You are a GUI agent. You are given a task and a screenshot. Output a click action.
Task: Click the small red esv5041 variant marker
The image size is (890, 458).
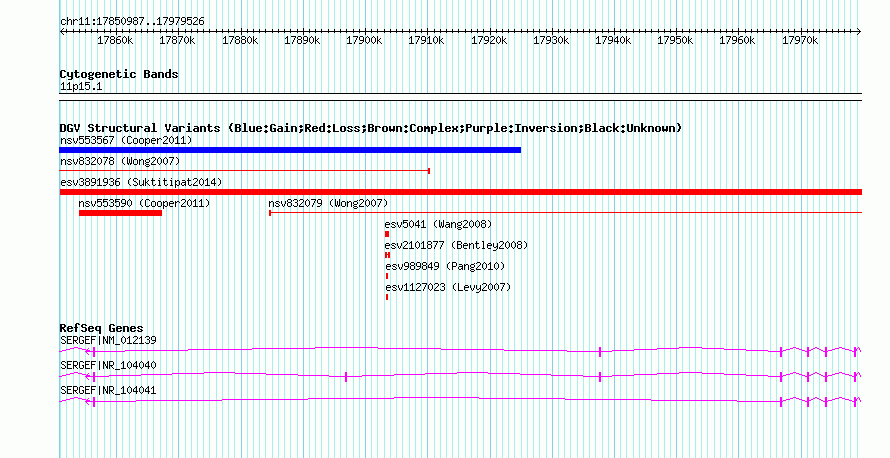(387, 234)
